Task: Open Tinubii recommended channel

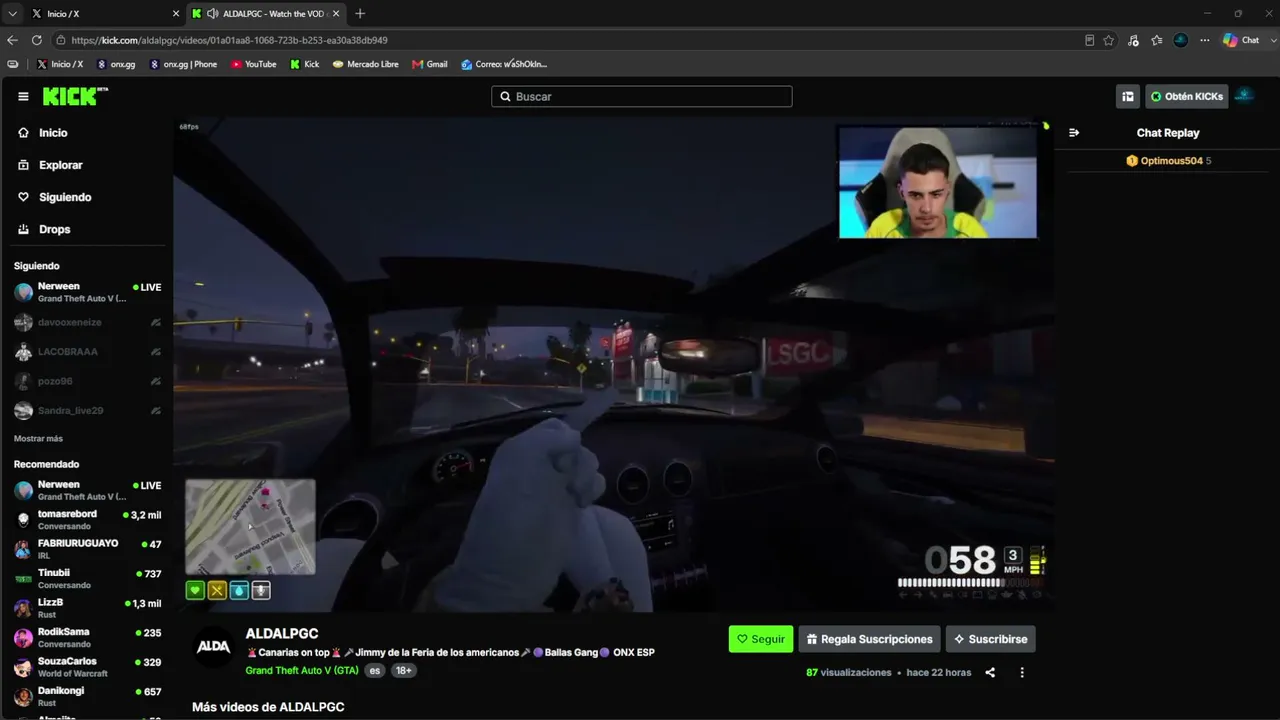Action: [x=87, y=579]
